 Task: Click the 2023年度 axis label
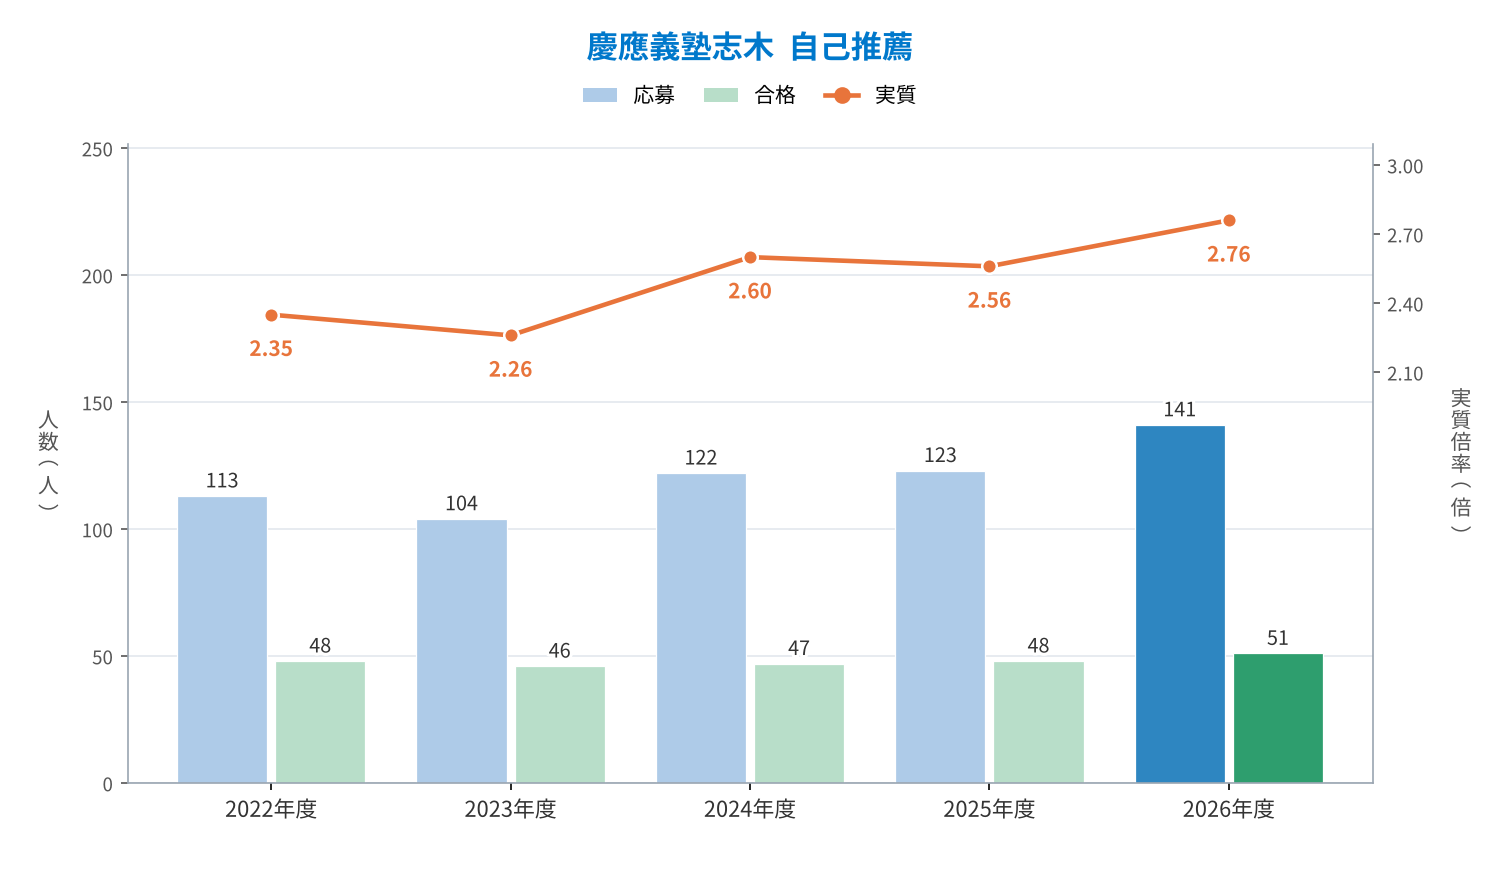click(x=511, y=809)
